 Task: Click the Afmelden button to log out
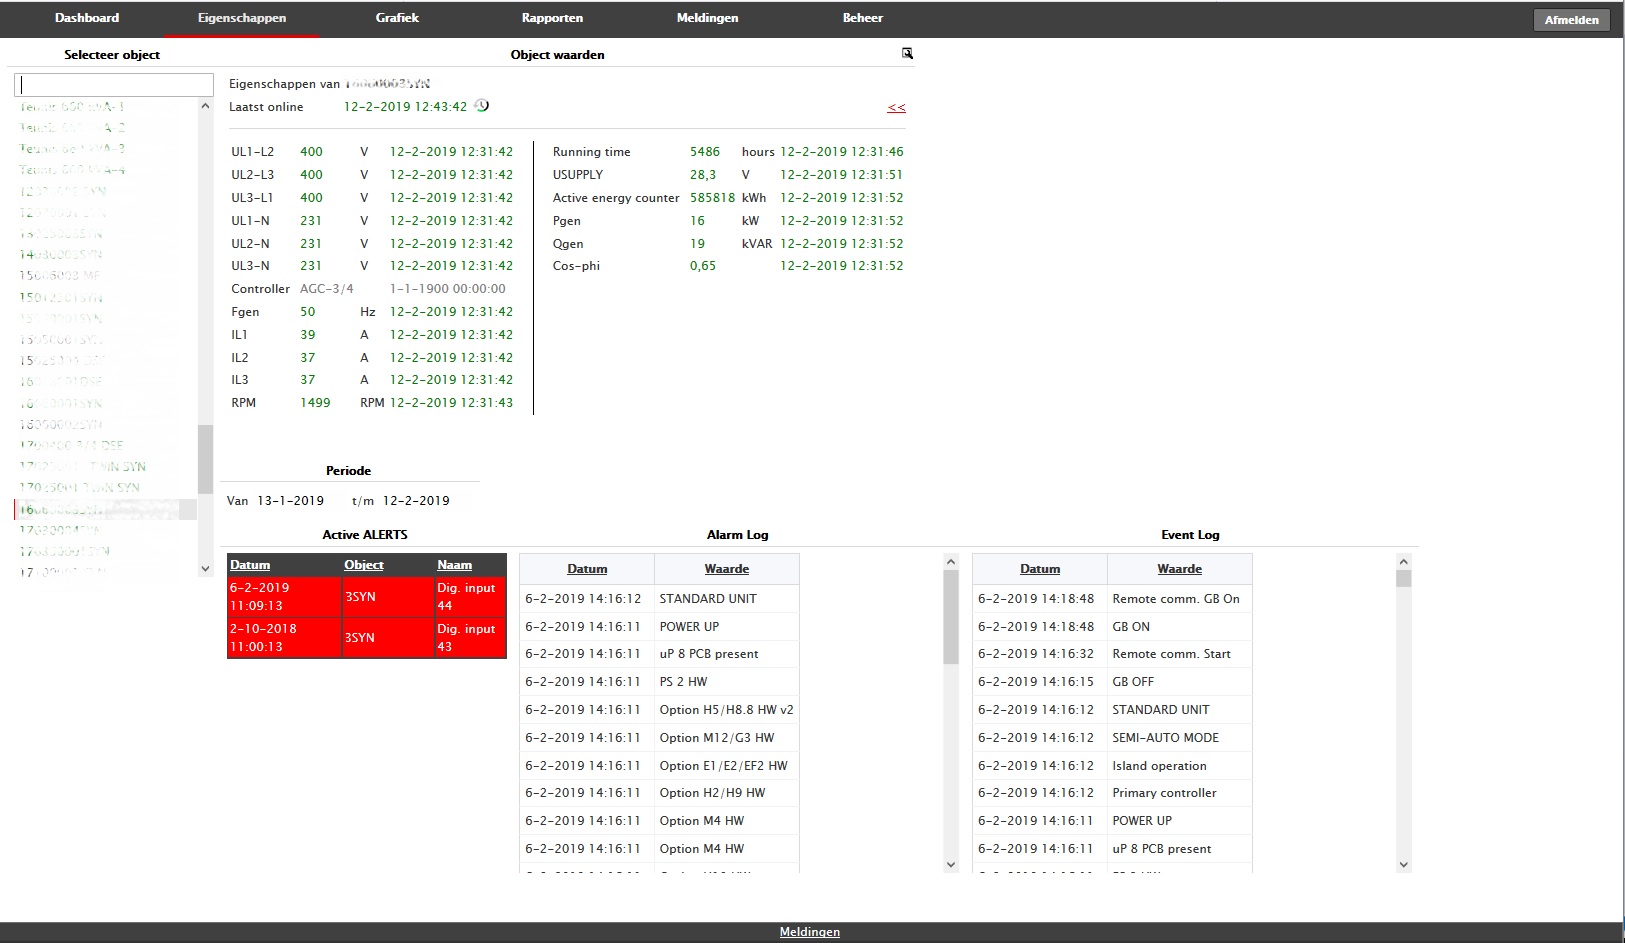click(1571, 19)
